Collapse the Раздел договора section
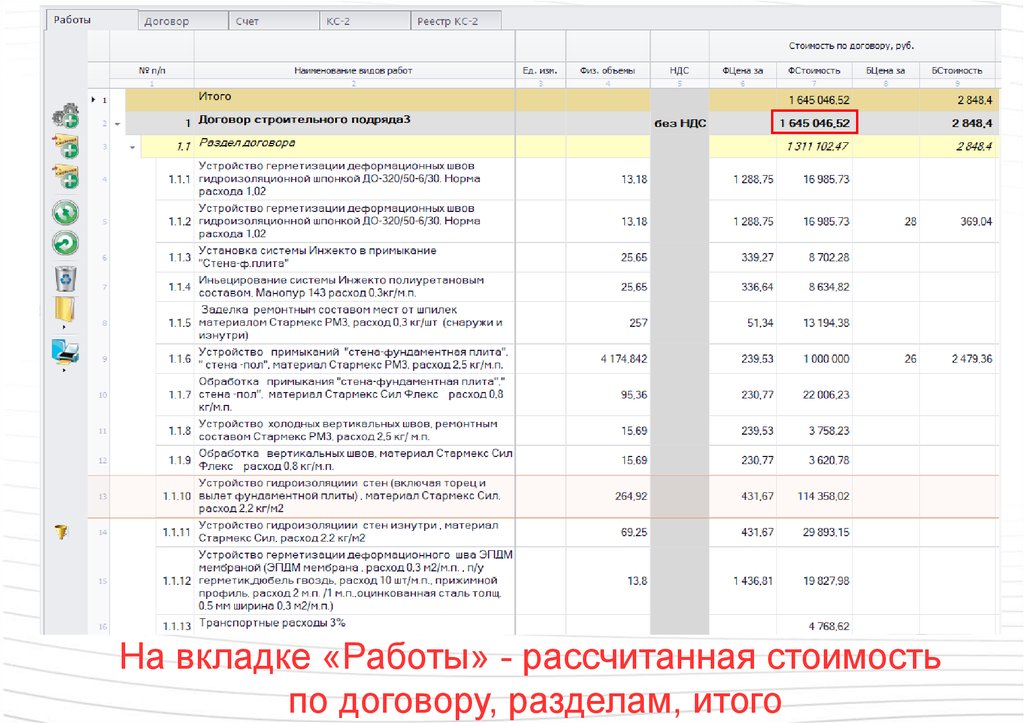 tap(131, 147)
